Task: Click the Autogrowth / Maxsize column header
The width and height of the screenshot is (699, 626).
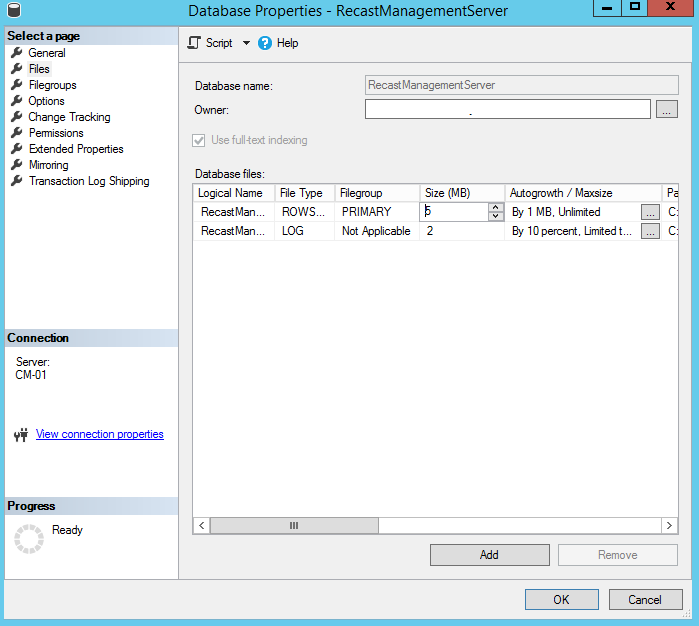Action: coord(583,193)
